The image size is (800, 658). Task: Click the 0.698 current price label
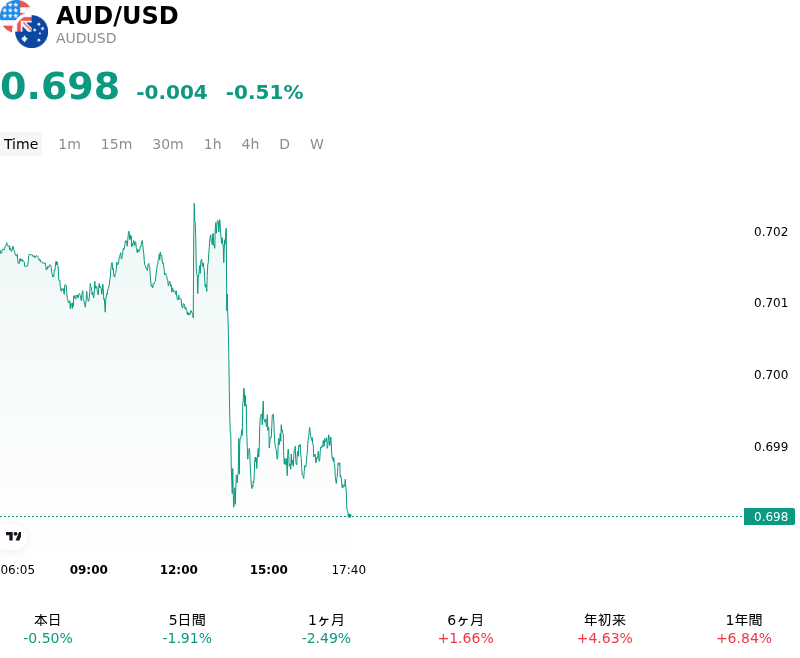tap(769, 517)
